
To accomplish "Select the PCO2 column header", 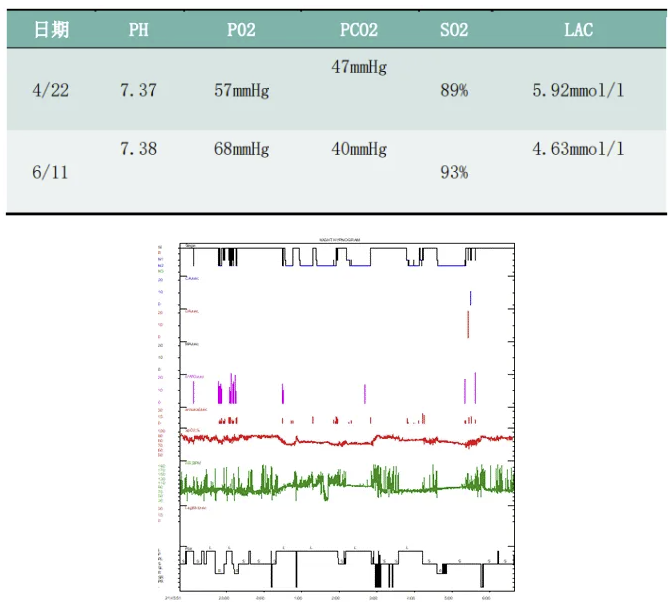I will click(358, 30).
